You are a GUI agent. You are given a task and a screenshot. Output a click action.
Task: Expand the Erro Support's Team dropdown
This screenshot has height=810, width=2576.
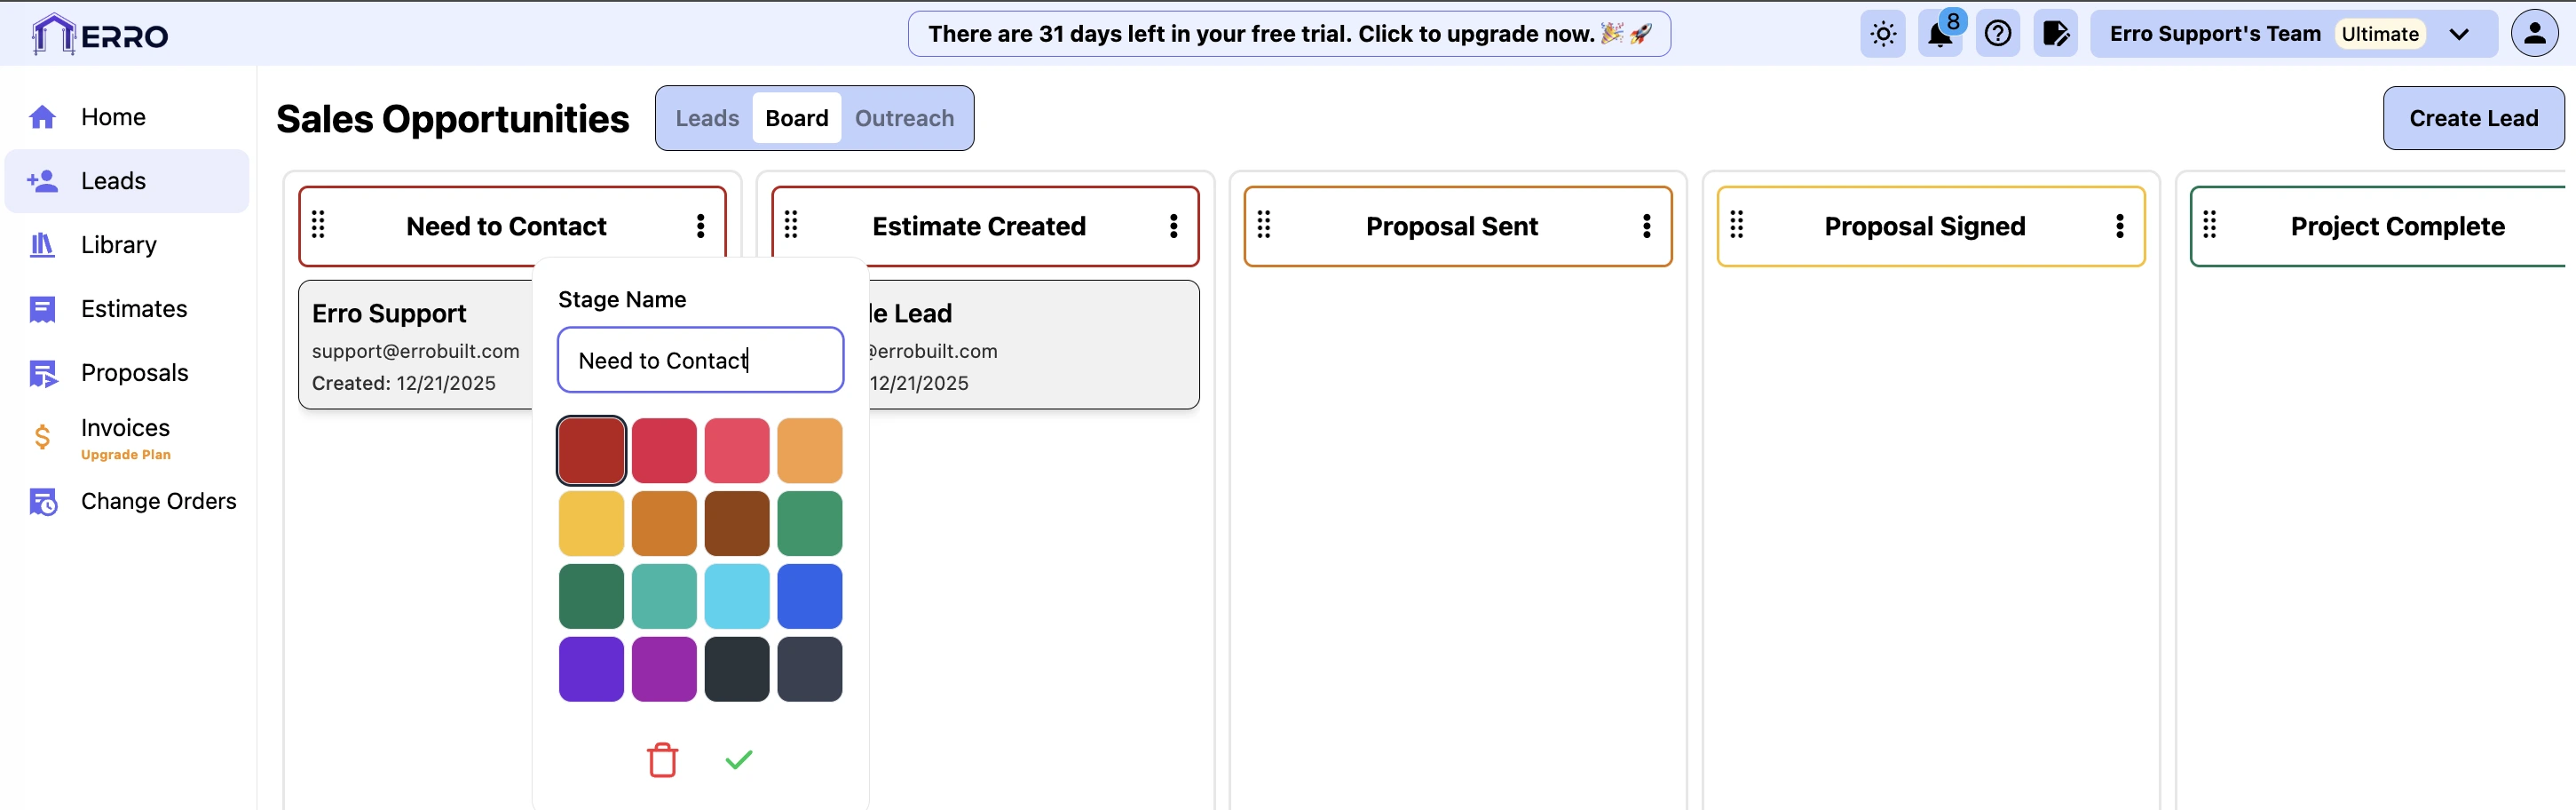(x=2459, y=35)
